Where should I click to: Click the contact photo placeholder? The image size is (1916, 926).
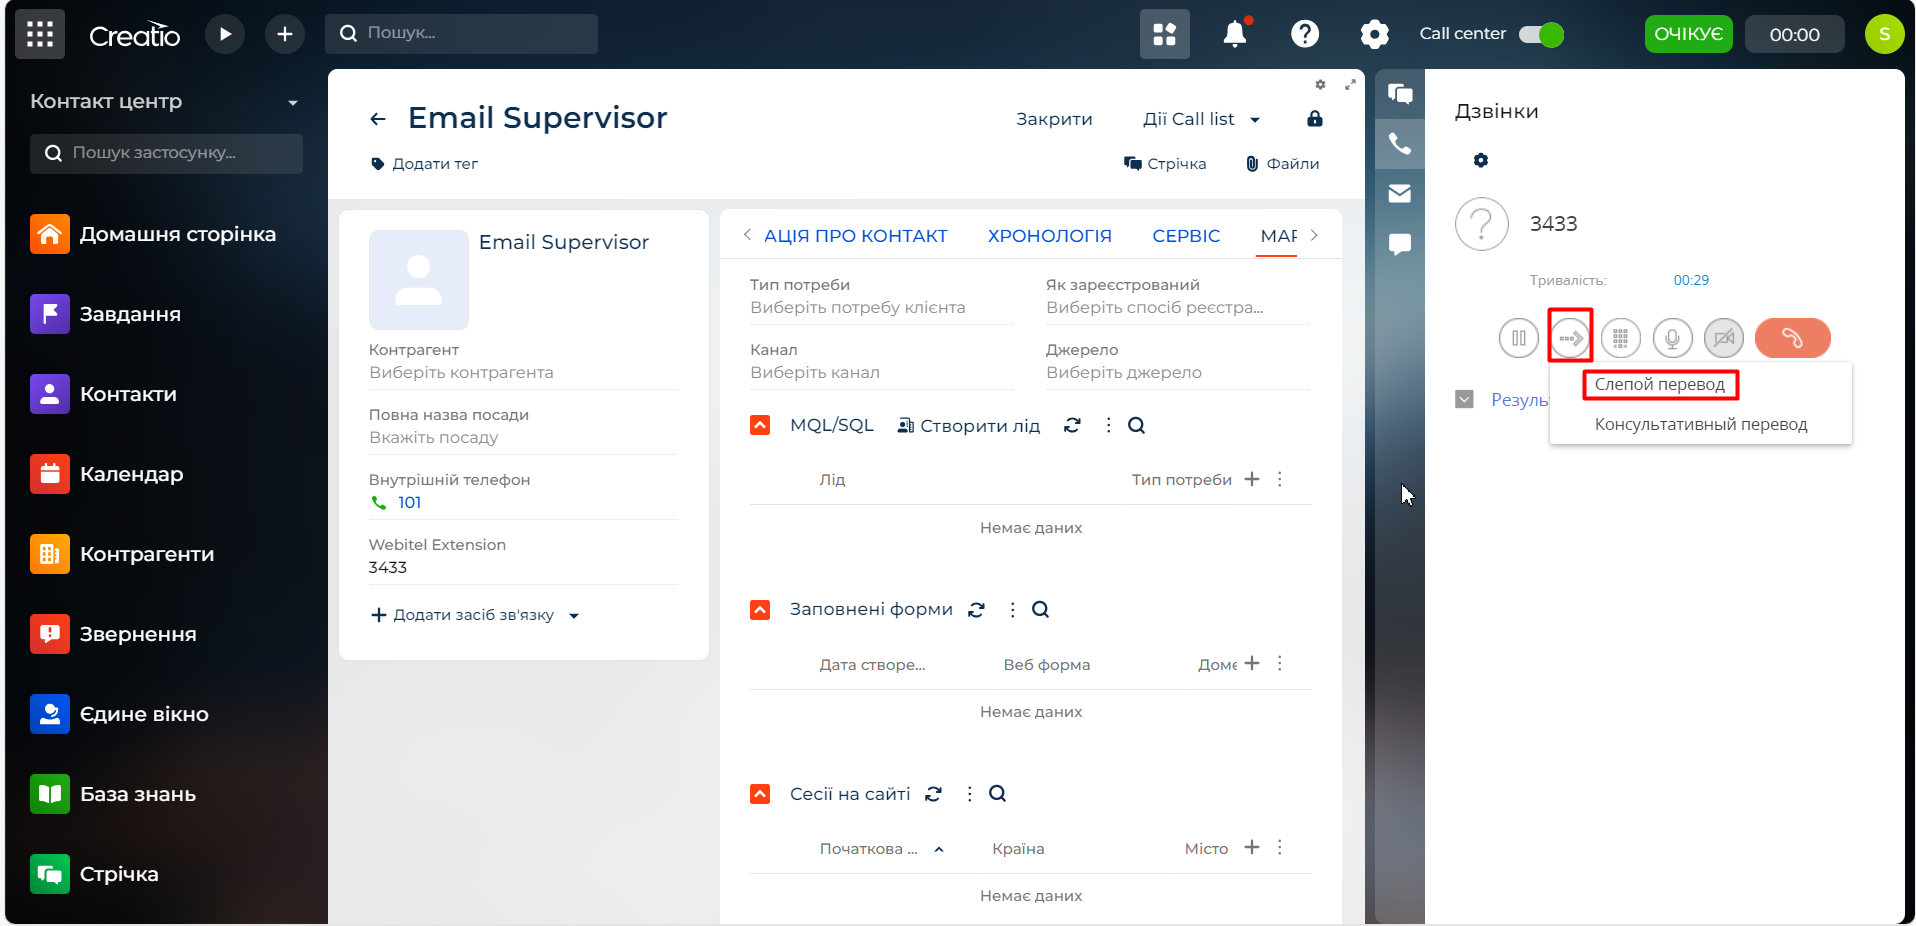419,280
